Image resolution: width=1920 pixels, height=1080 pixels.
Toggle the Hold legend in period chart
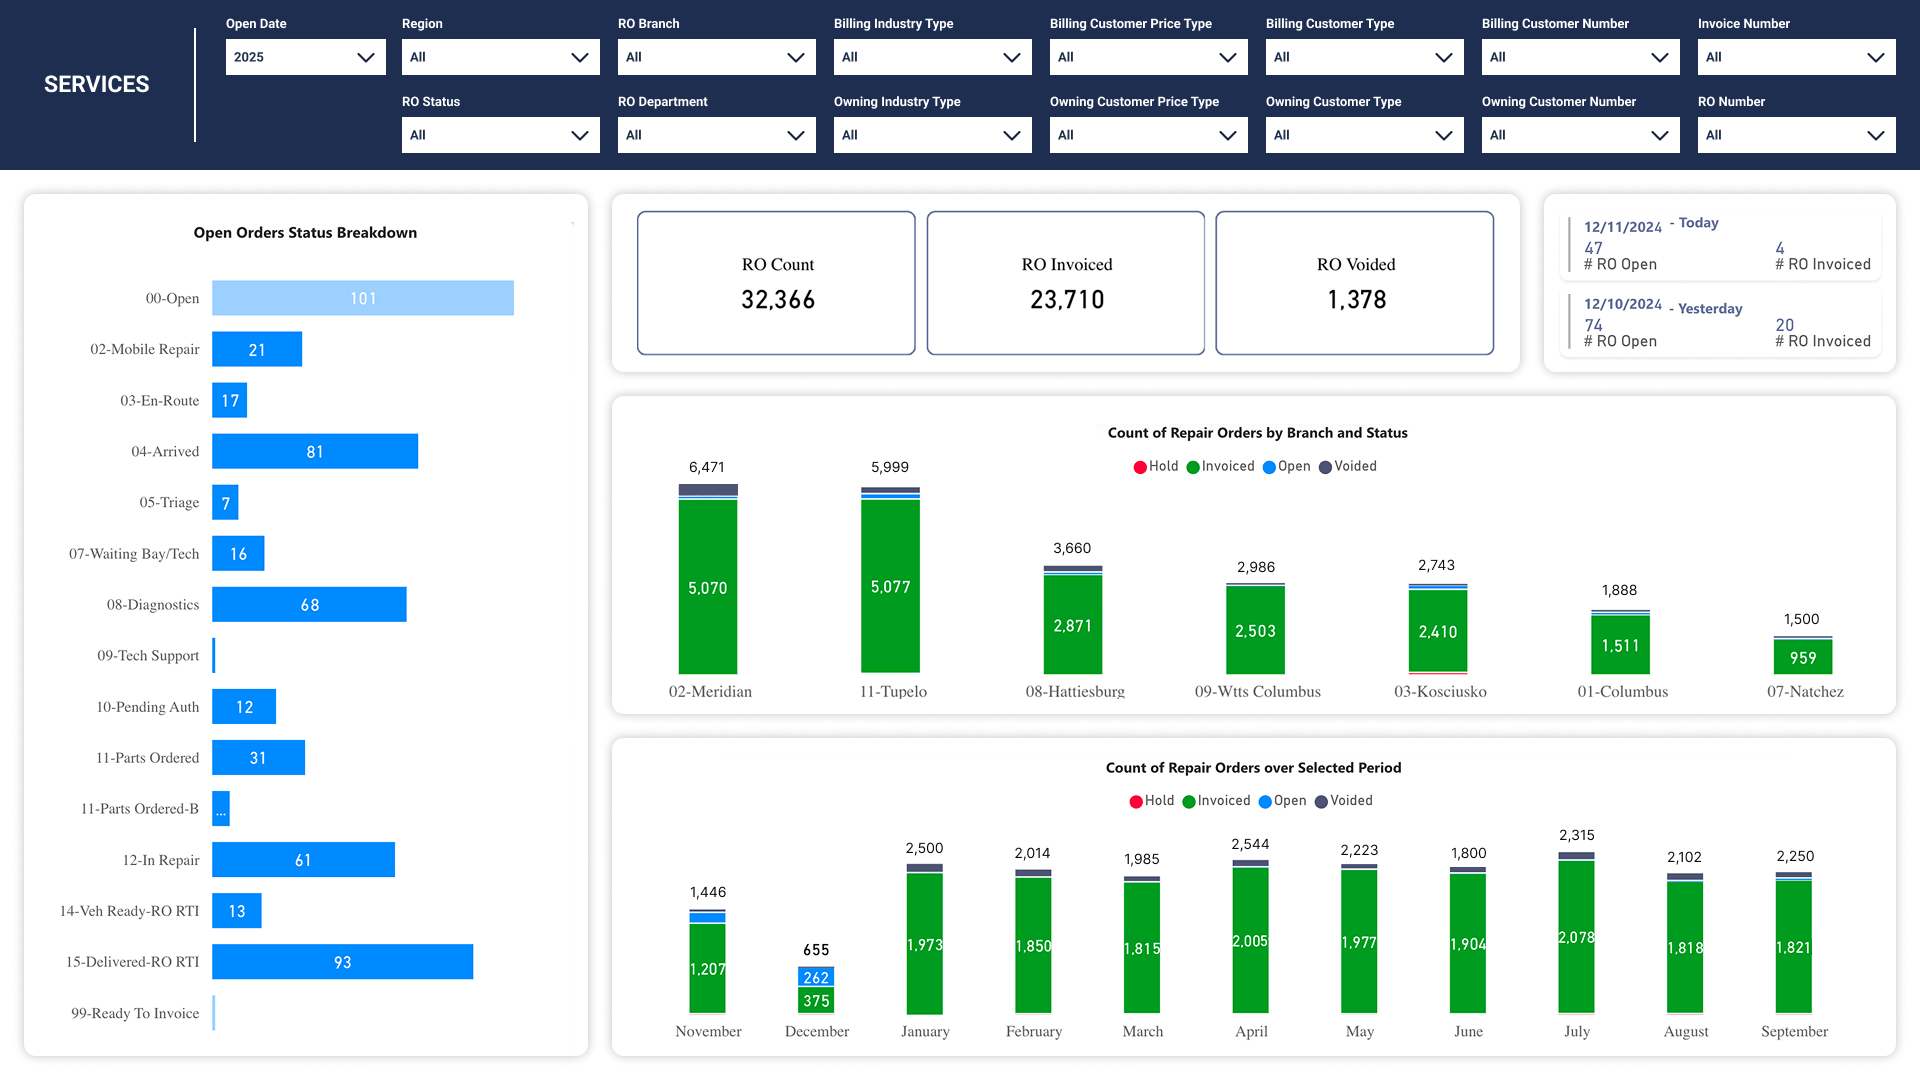pyautogui.click(x=1152, y=800)
